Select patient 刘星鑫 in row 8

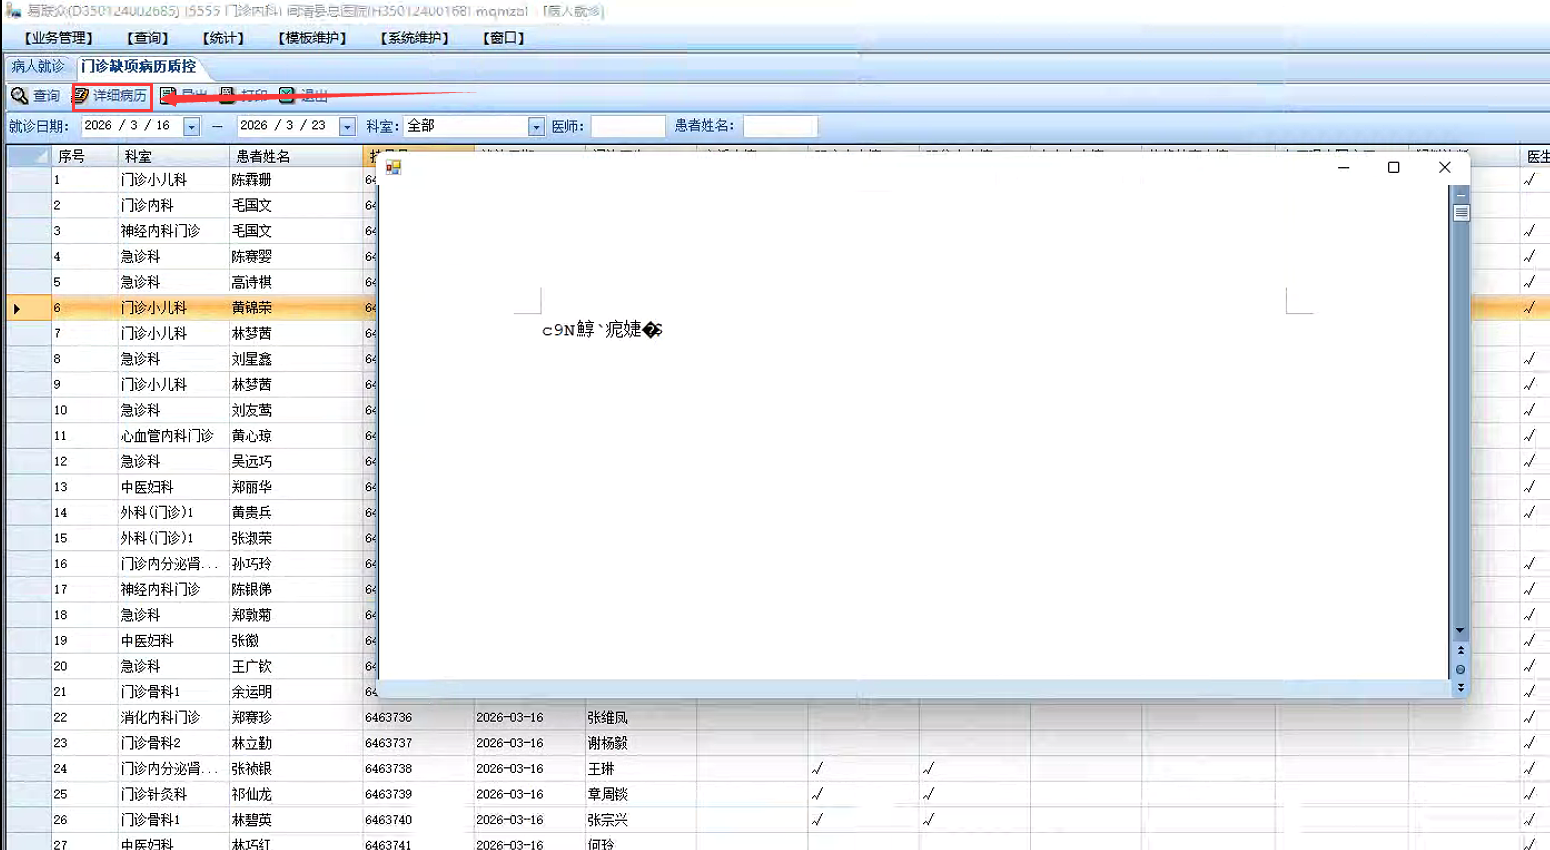coord(251,359)
